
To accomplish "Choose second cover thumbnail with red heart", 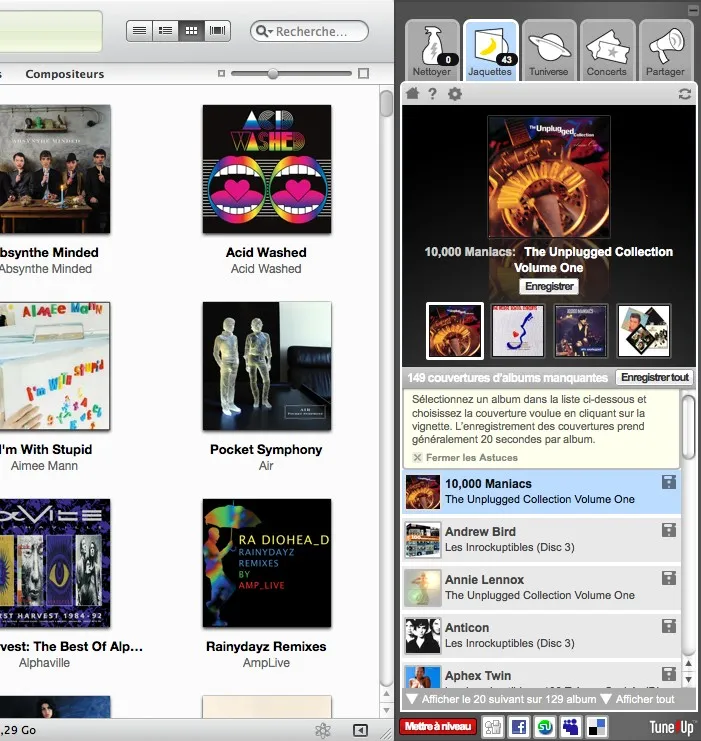I will click(518, 331).
